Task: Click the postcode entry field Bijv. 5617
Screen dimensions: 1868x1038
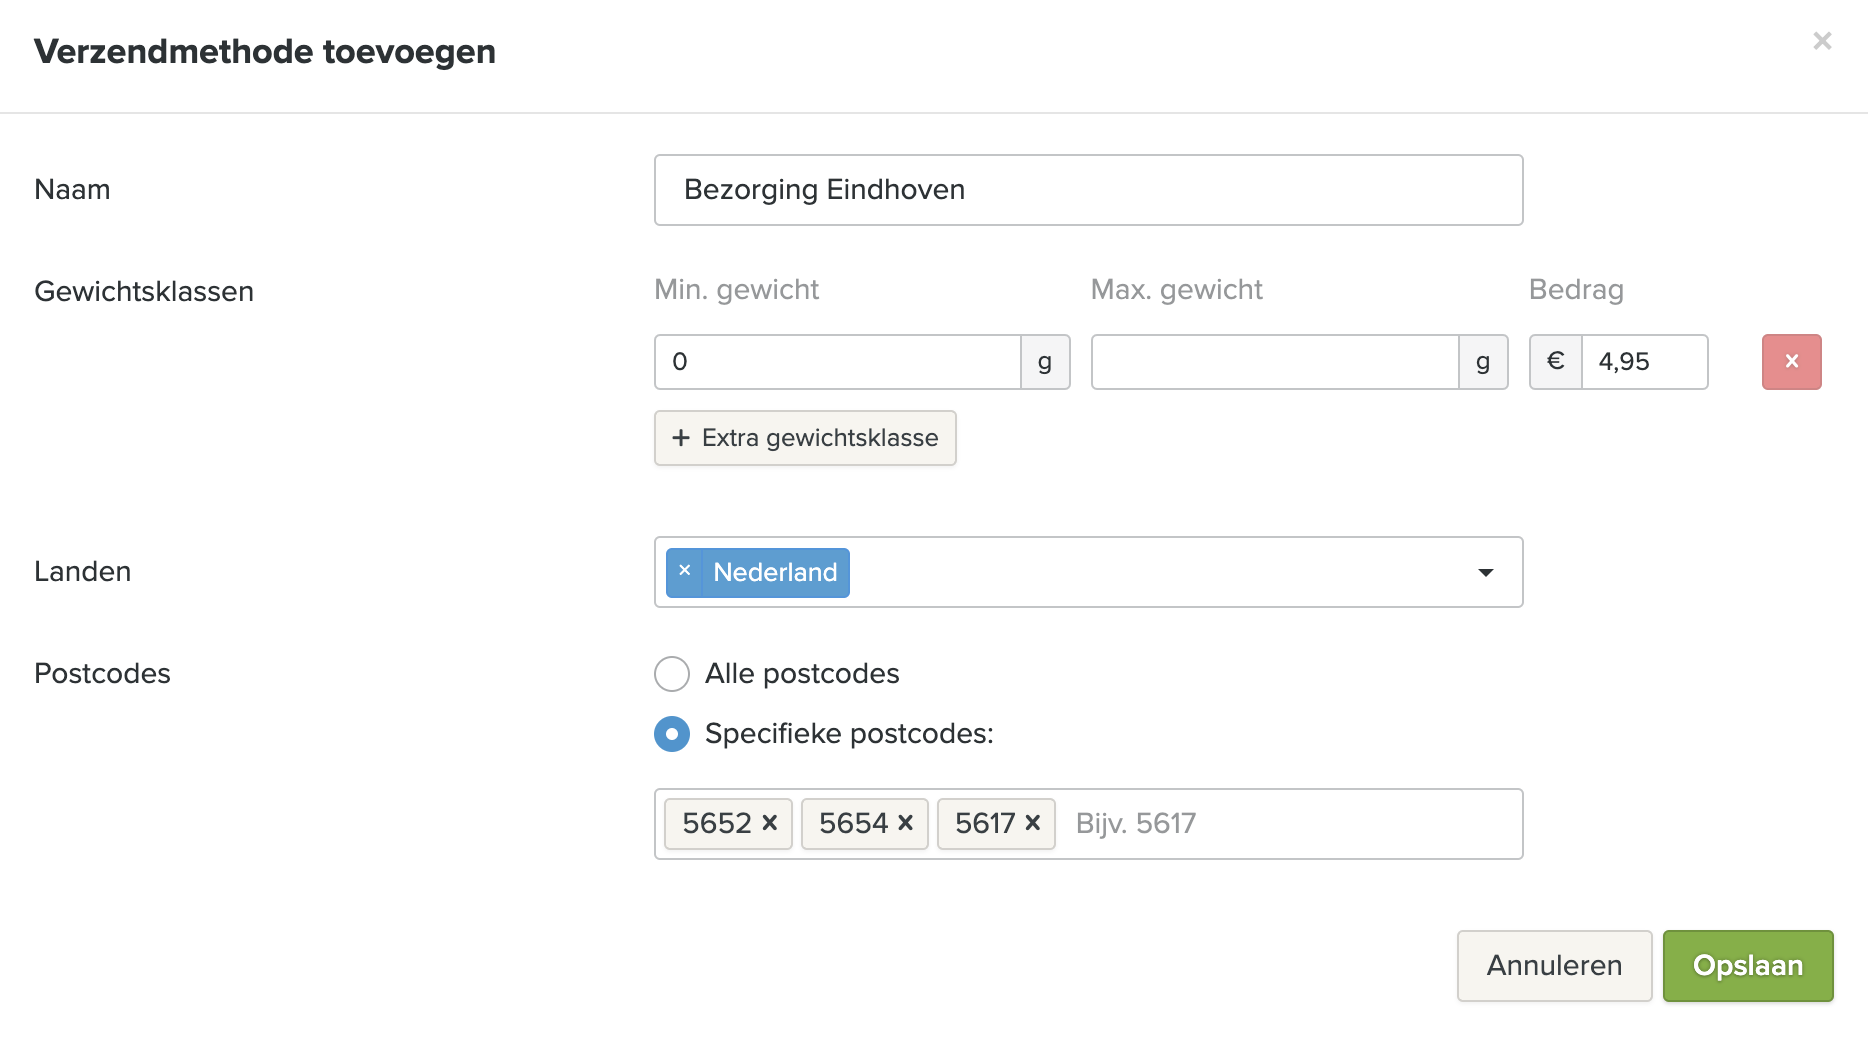Action: [1290, 824]
